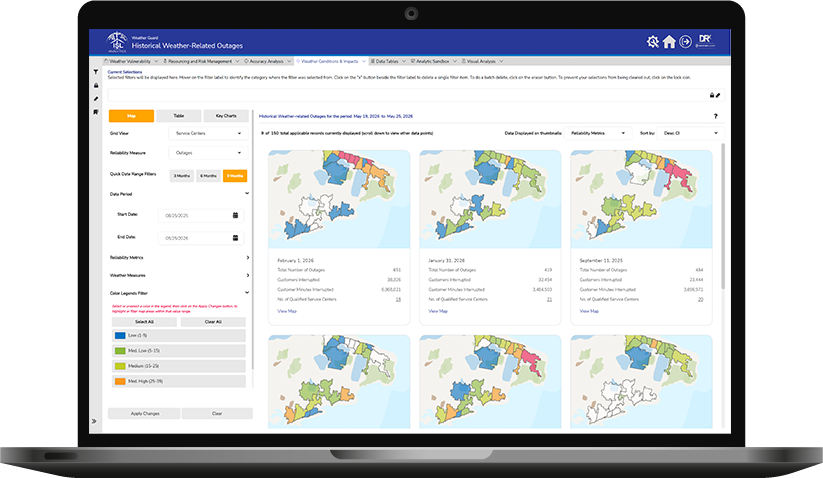Viewport: 823px width, 478px height.
Task: Click the End Date input field
Action: pyautogui.click(x=201, y=238)
